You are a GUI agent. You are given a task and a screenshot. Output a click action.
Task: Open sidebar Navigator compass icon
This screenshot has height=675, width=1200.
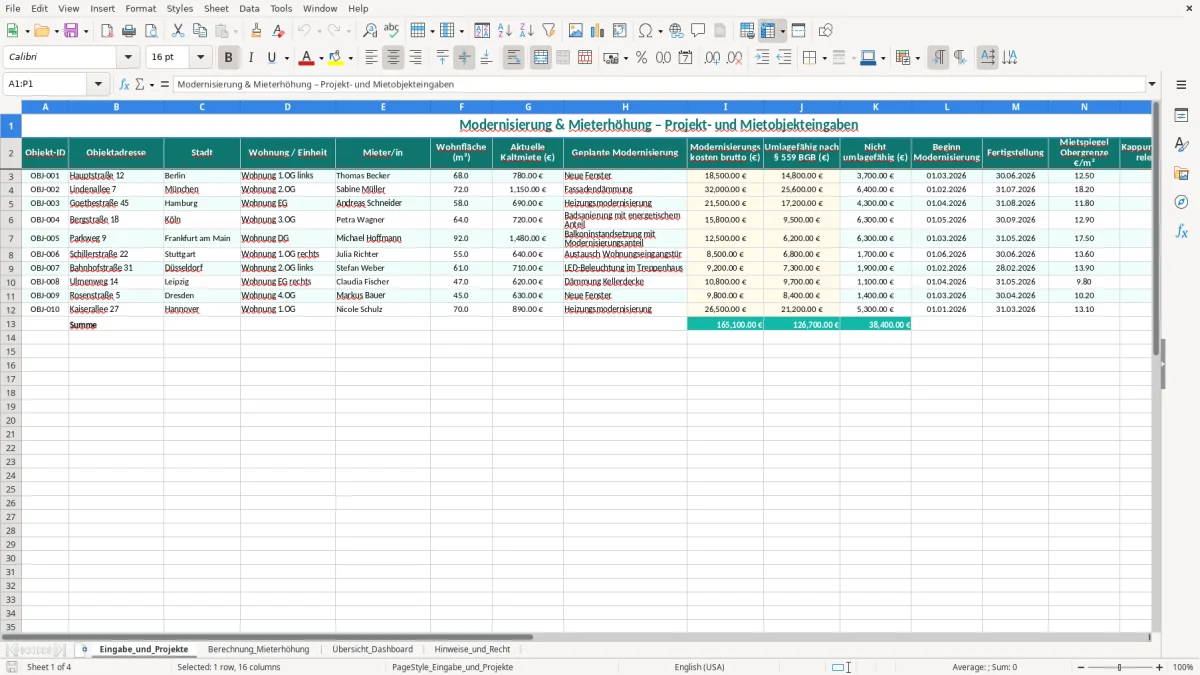1181,202
